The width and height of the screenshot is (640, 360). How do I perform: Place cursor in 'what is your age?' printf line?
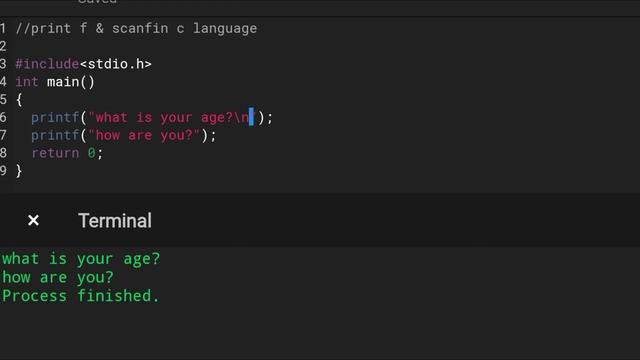(x=152, y=118)
